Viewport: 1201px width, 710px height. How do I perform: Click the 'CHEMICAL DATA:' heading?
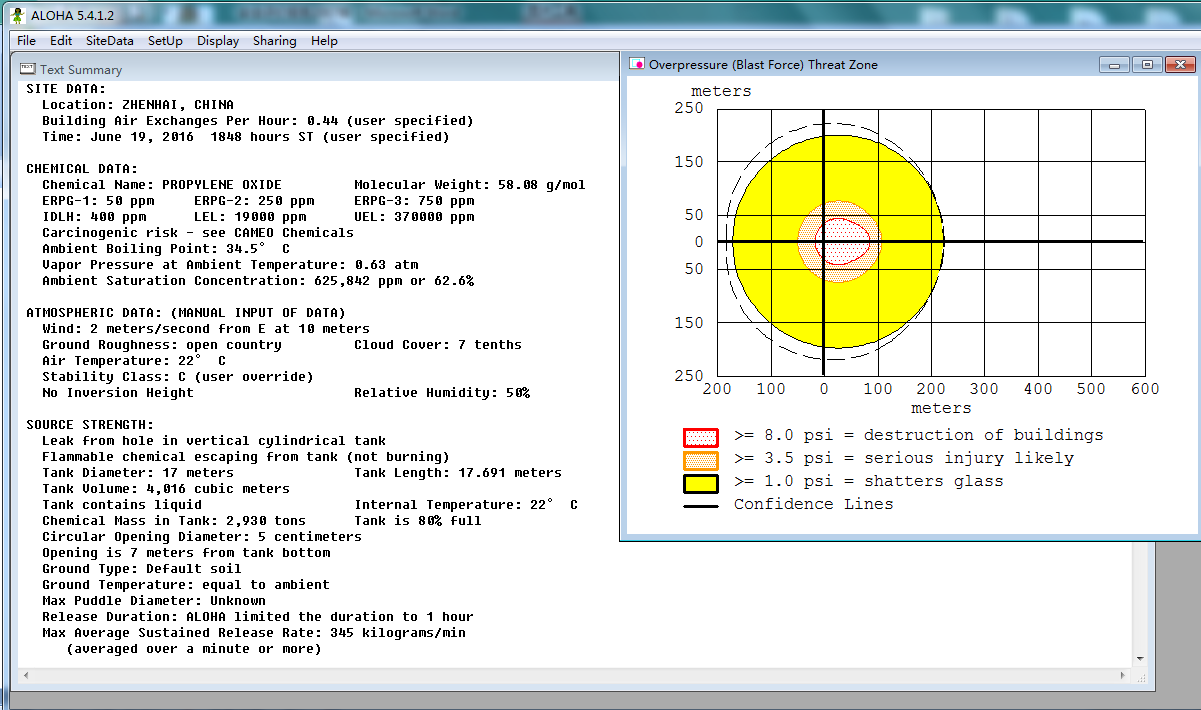point(82,168)
